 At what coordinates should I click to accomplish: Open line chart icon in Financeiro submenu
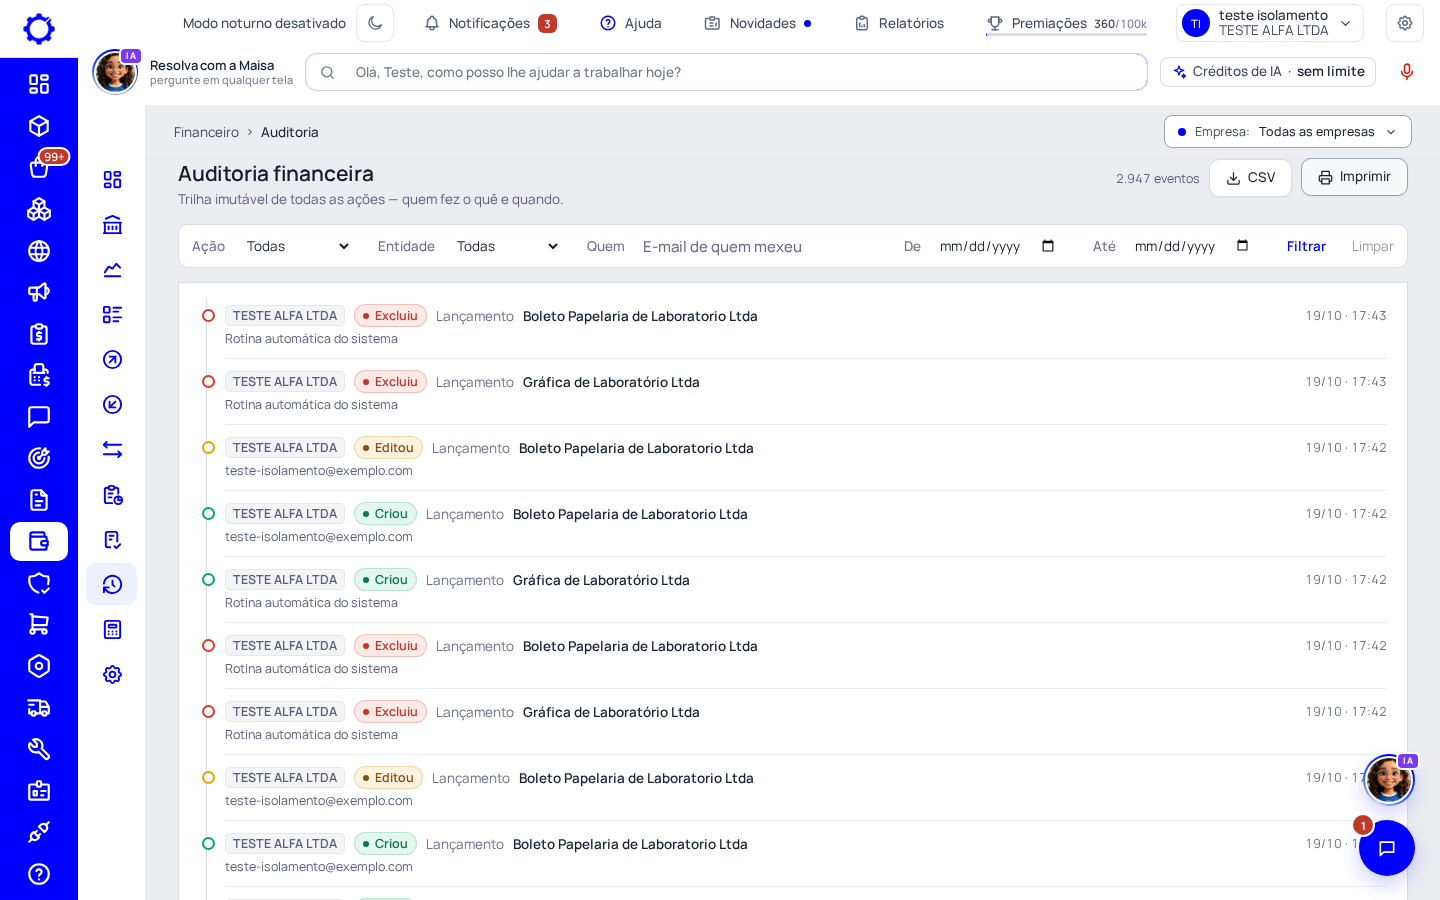(x=112, y=269)
